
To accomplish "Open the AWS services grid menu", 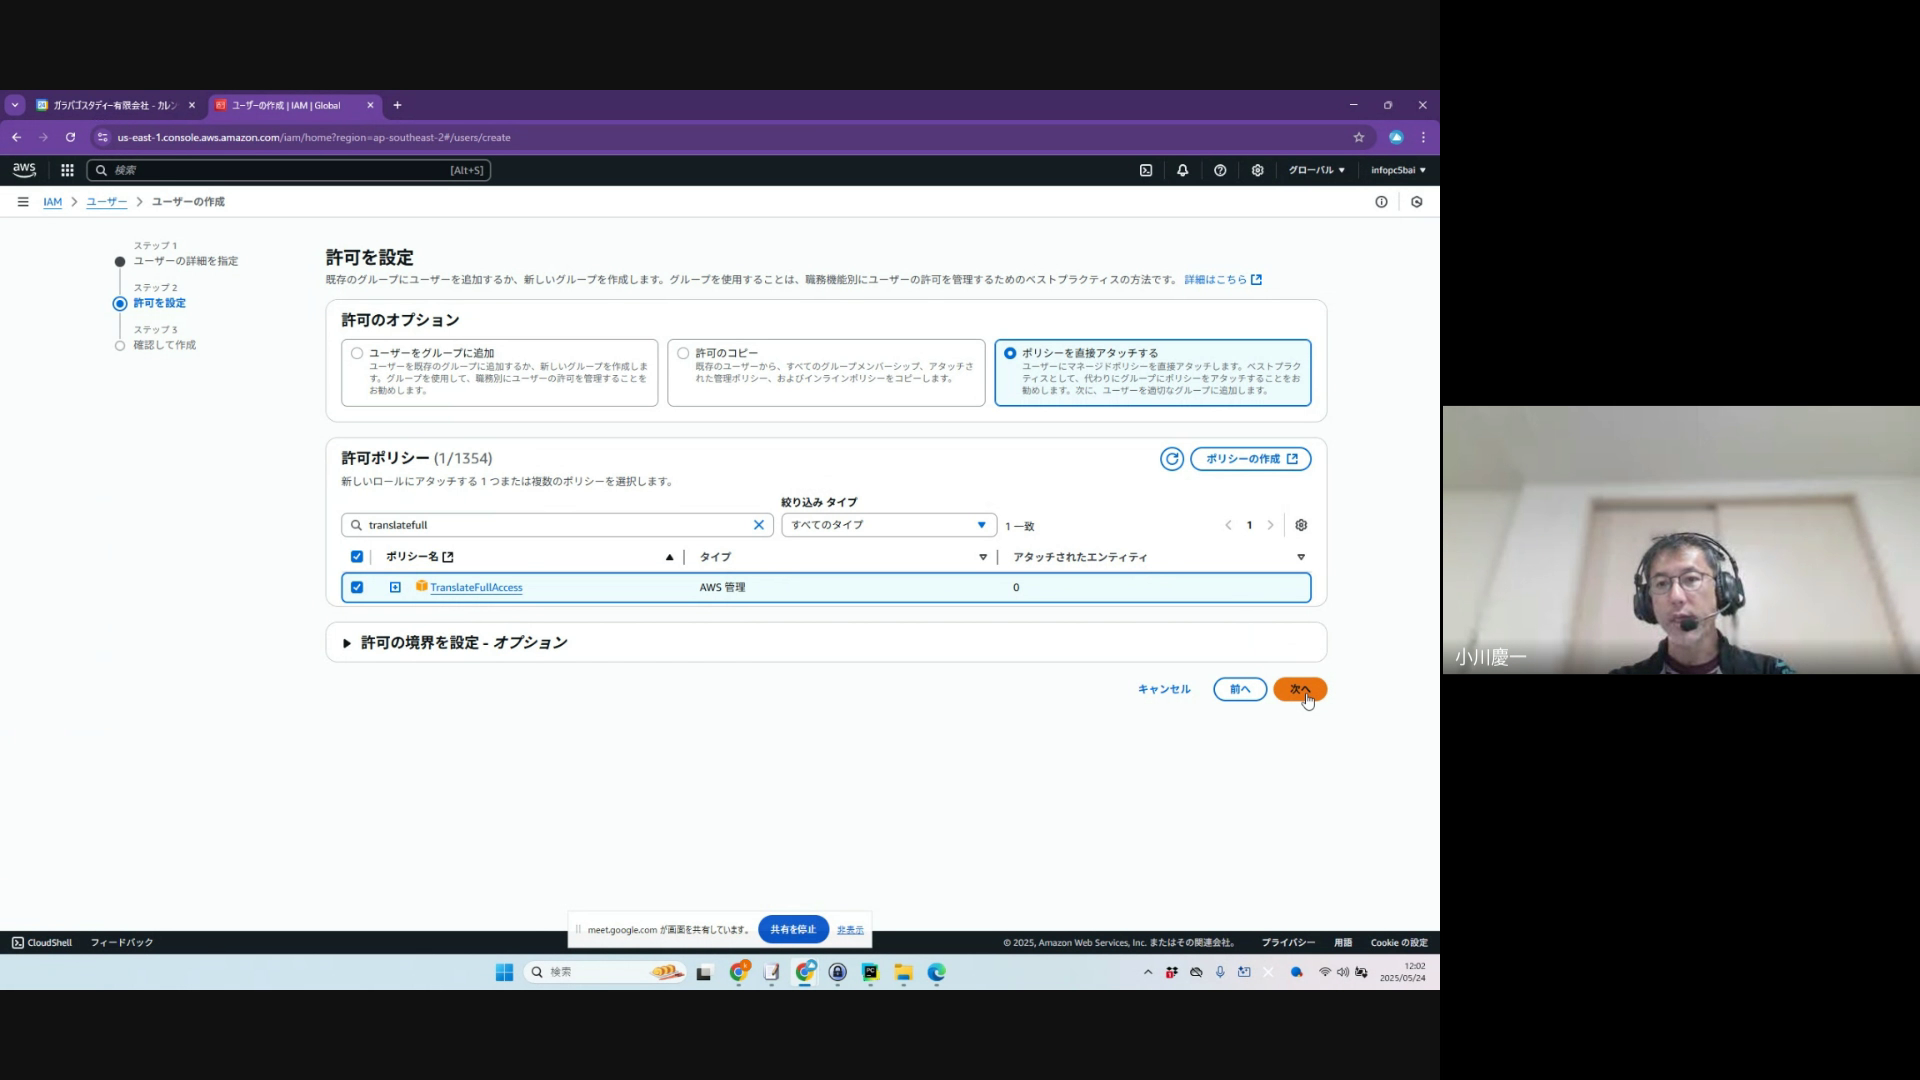I will pos(67,170).
